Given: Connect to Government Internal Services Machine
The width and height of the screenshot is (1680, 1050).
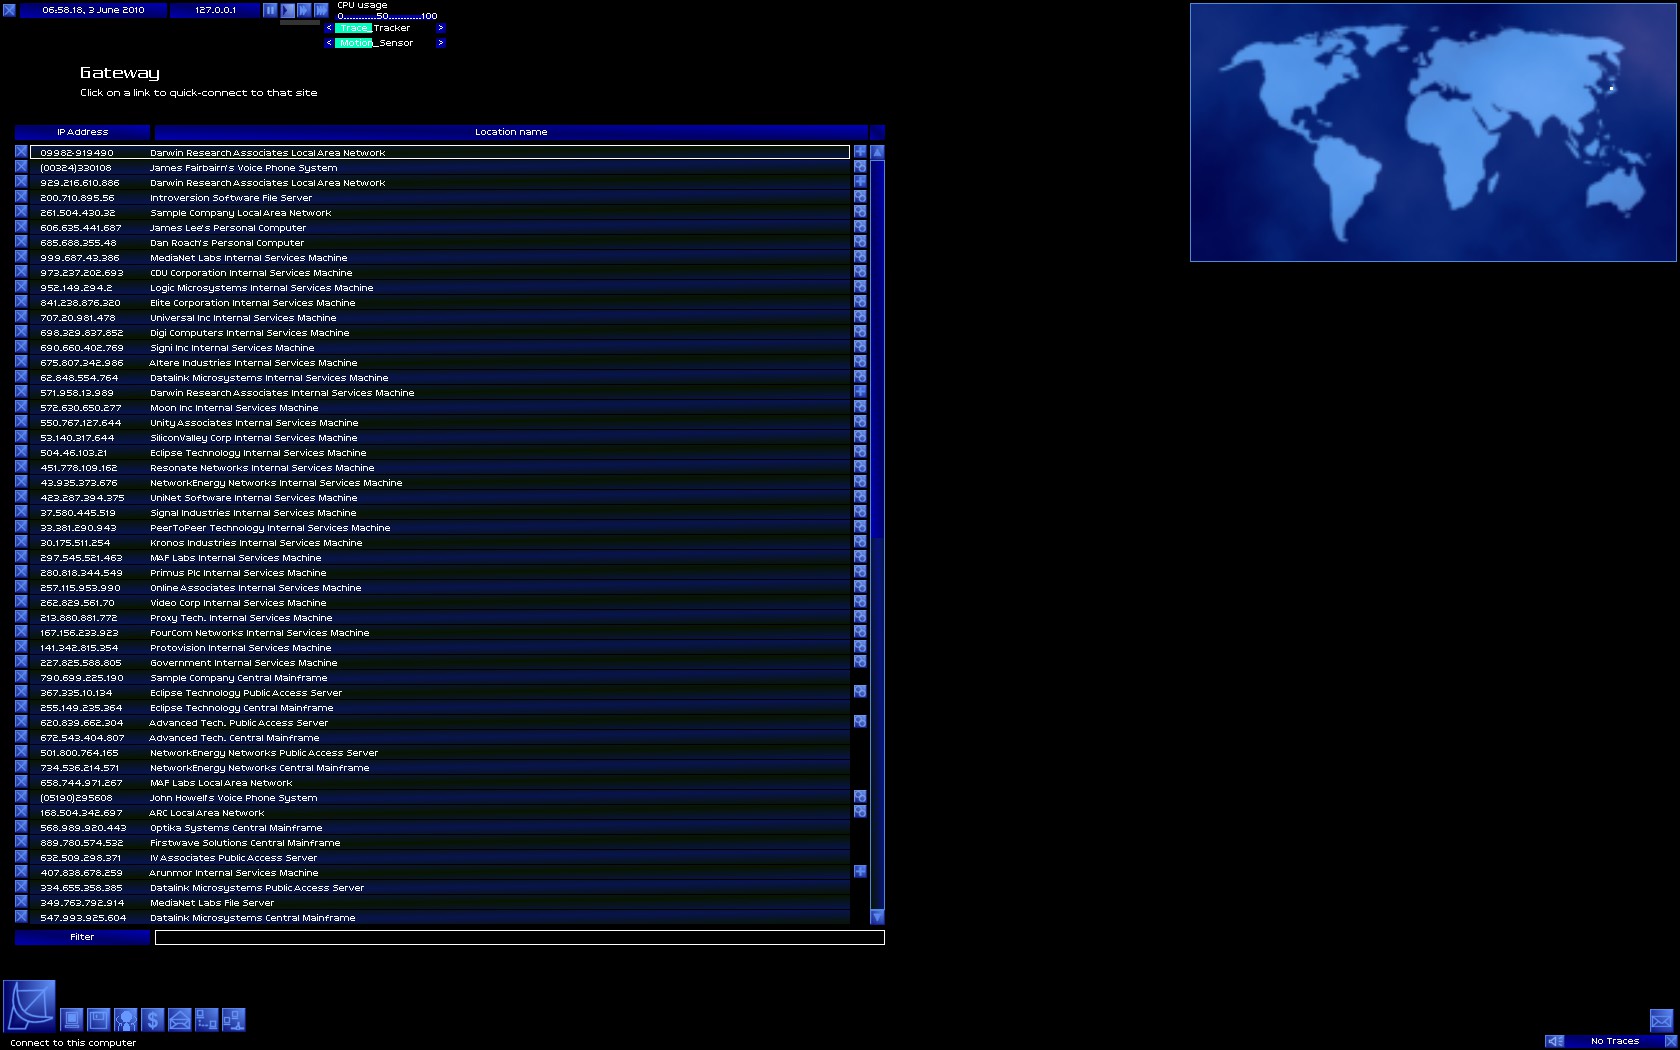Looking at the screenshot, I should [440, 663].
